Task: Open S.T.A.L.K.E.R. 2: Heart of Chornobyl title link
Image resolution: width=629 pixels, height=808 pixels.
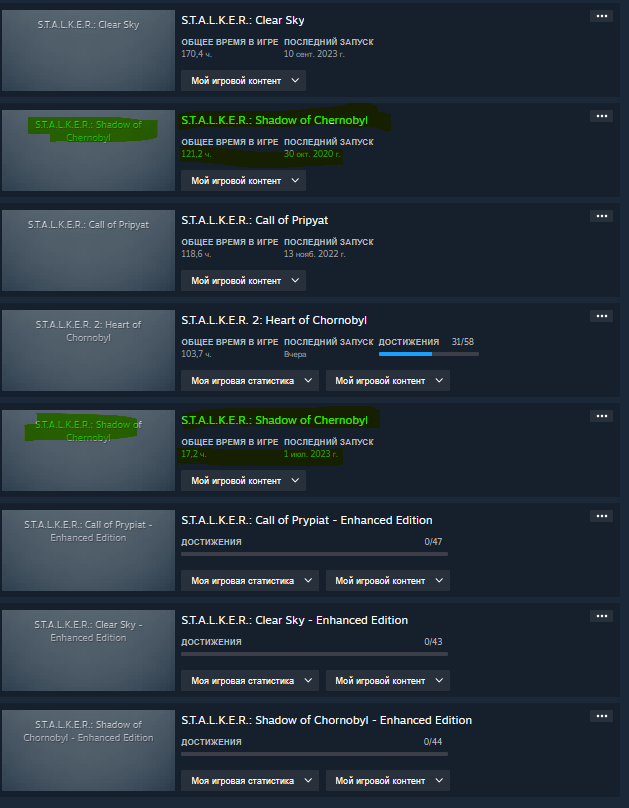Action: pos(274,320)
